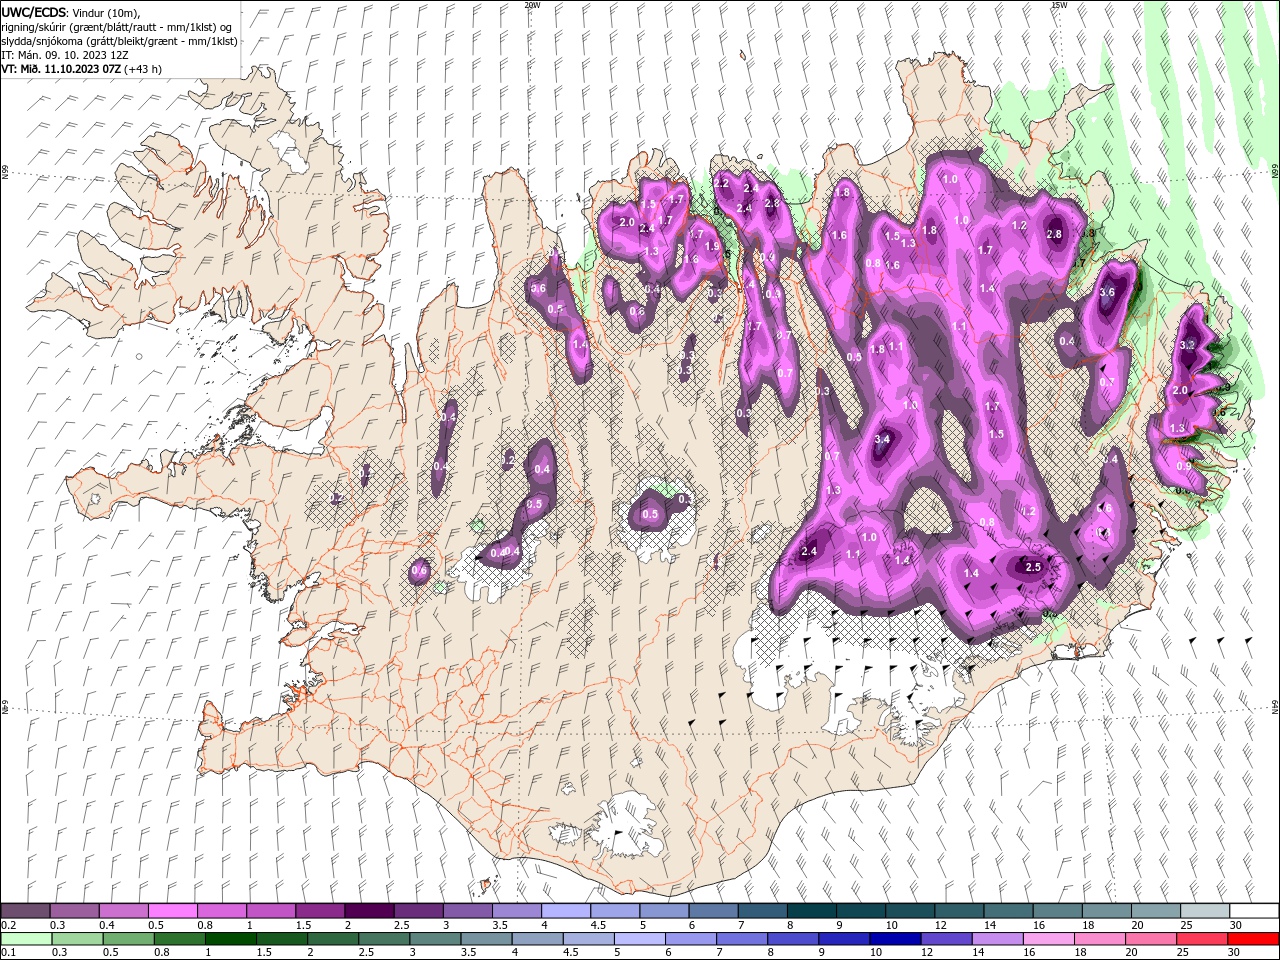The height and width of the screenshot is (960, 1280).
Task: Click the dark teal 8–9 snow legend swatch
Action: (813, 911)
